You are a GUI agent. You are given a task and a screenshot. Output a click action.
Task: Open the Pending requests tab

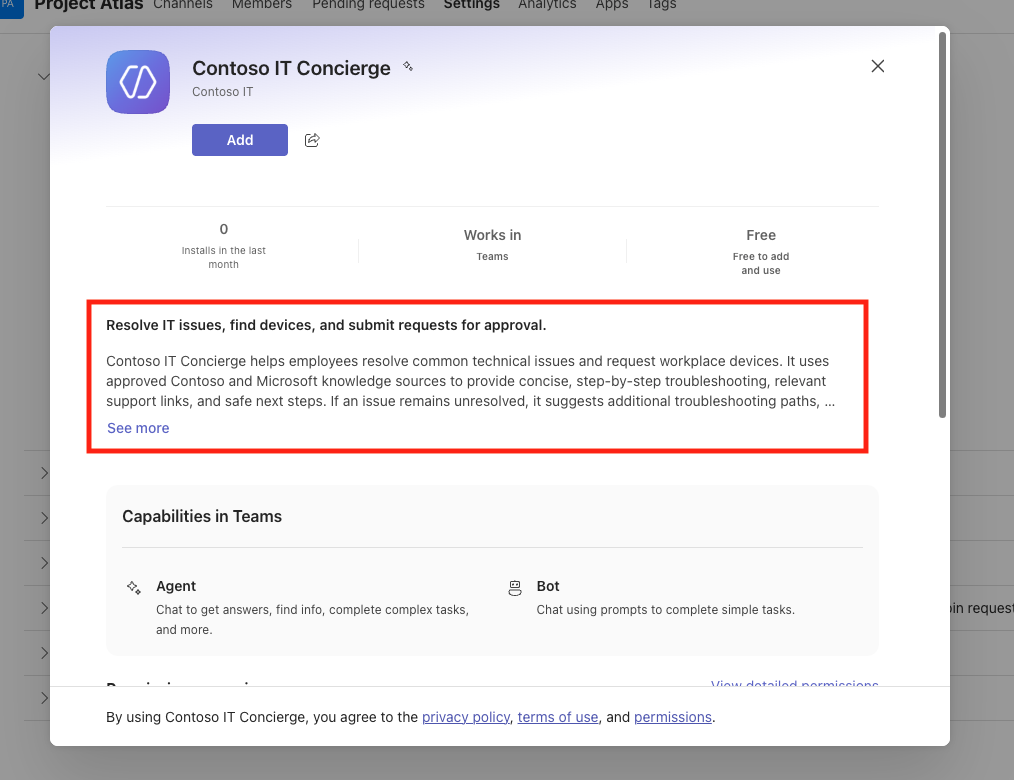(368, 5)
